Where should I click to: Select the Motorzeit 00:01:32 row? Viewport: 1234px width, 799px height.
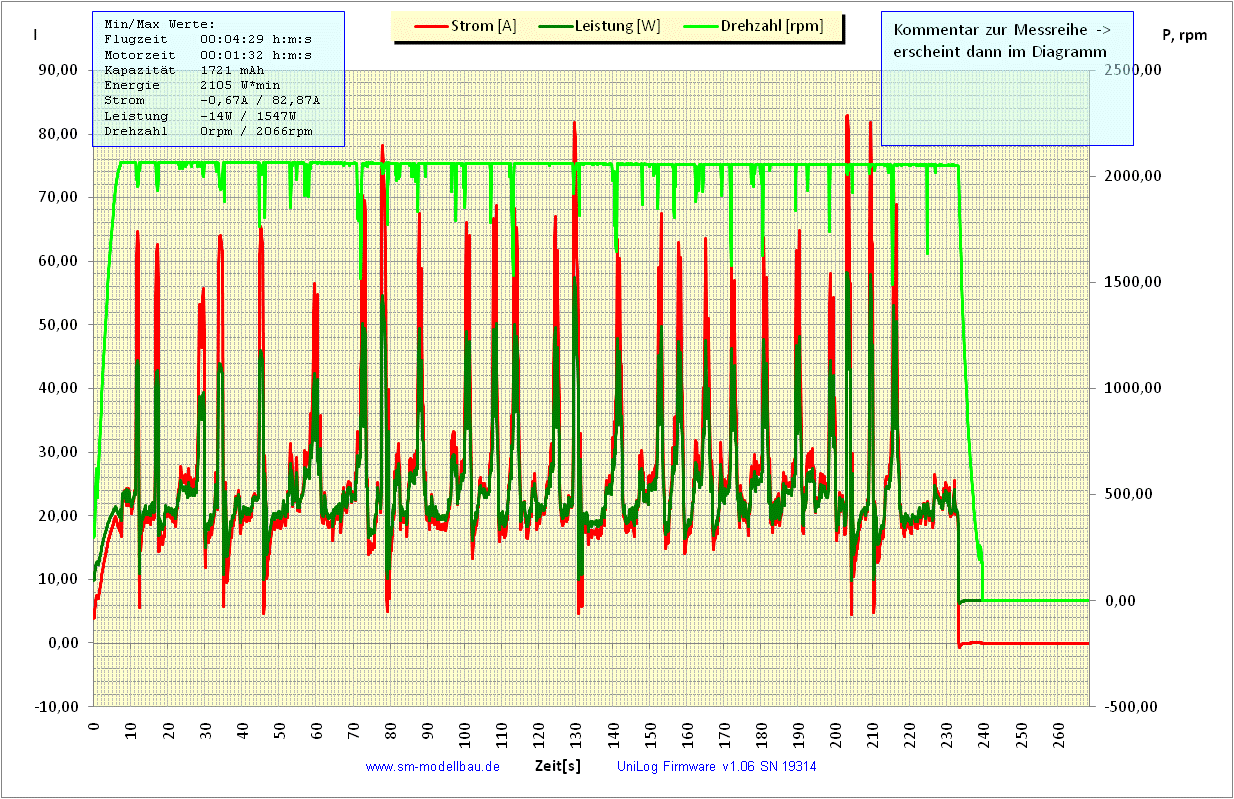coord(208,55)
